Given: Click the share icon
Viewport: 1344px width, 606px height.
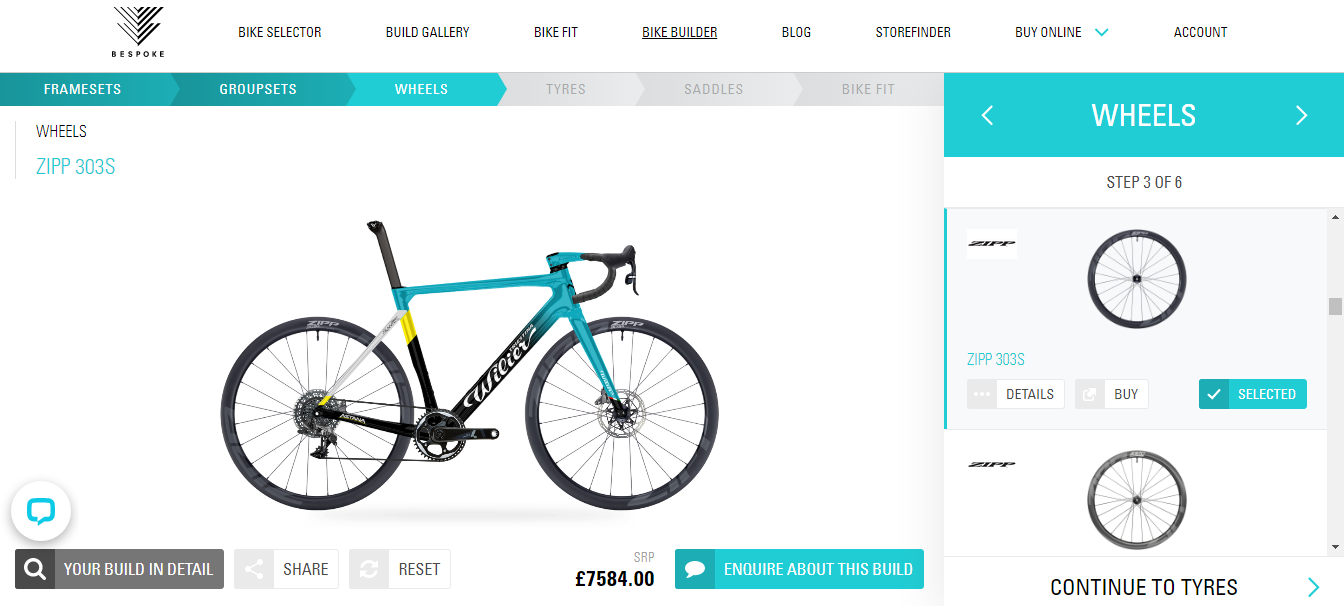Looking at the screenshot, I should click(254, 569).
